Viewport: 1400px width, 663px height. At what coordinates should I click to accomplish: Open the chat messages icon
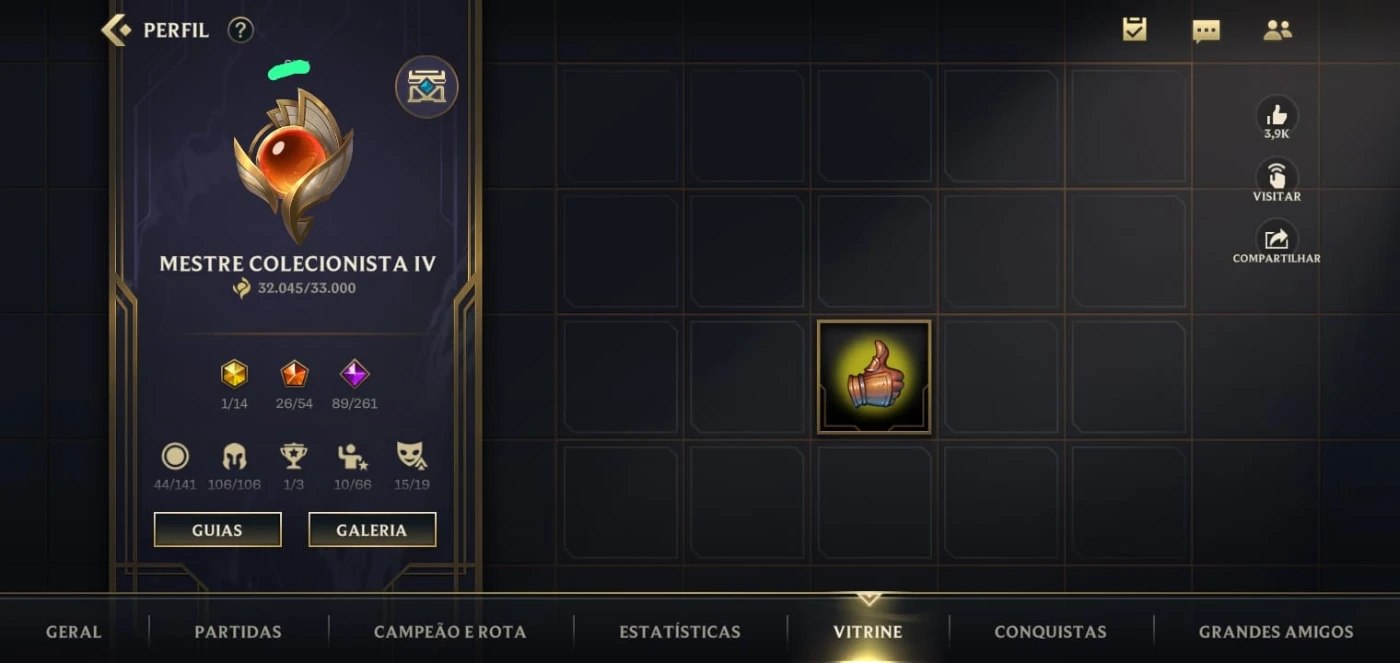point(1206,31)
